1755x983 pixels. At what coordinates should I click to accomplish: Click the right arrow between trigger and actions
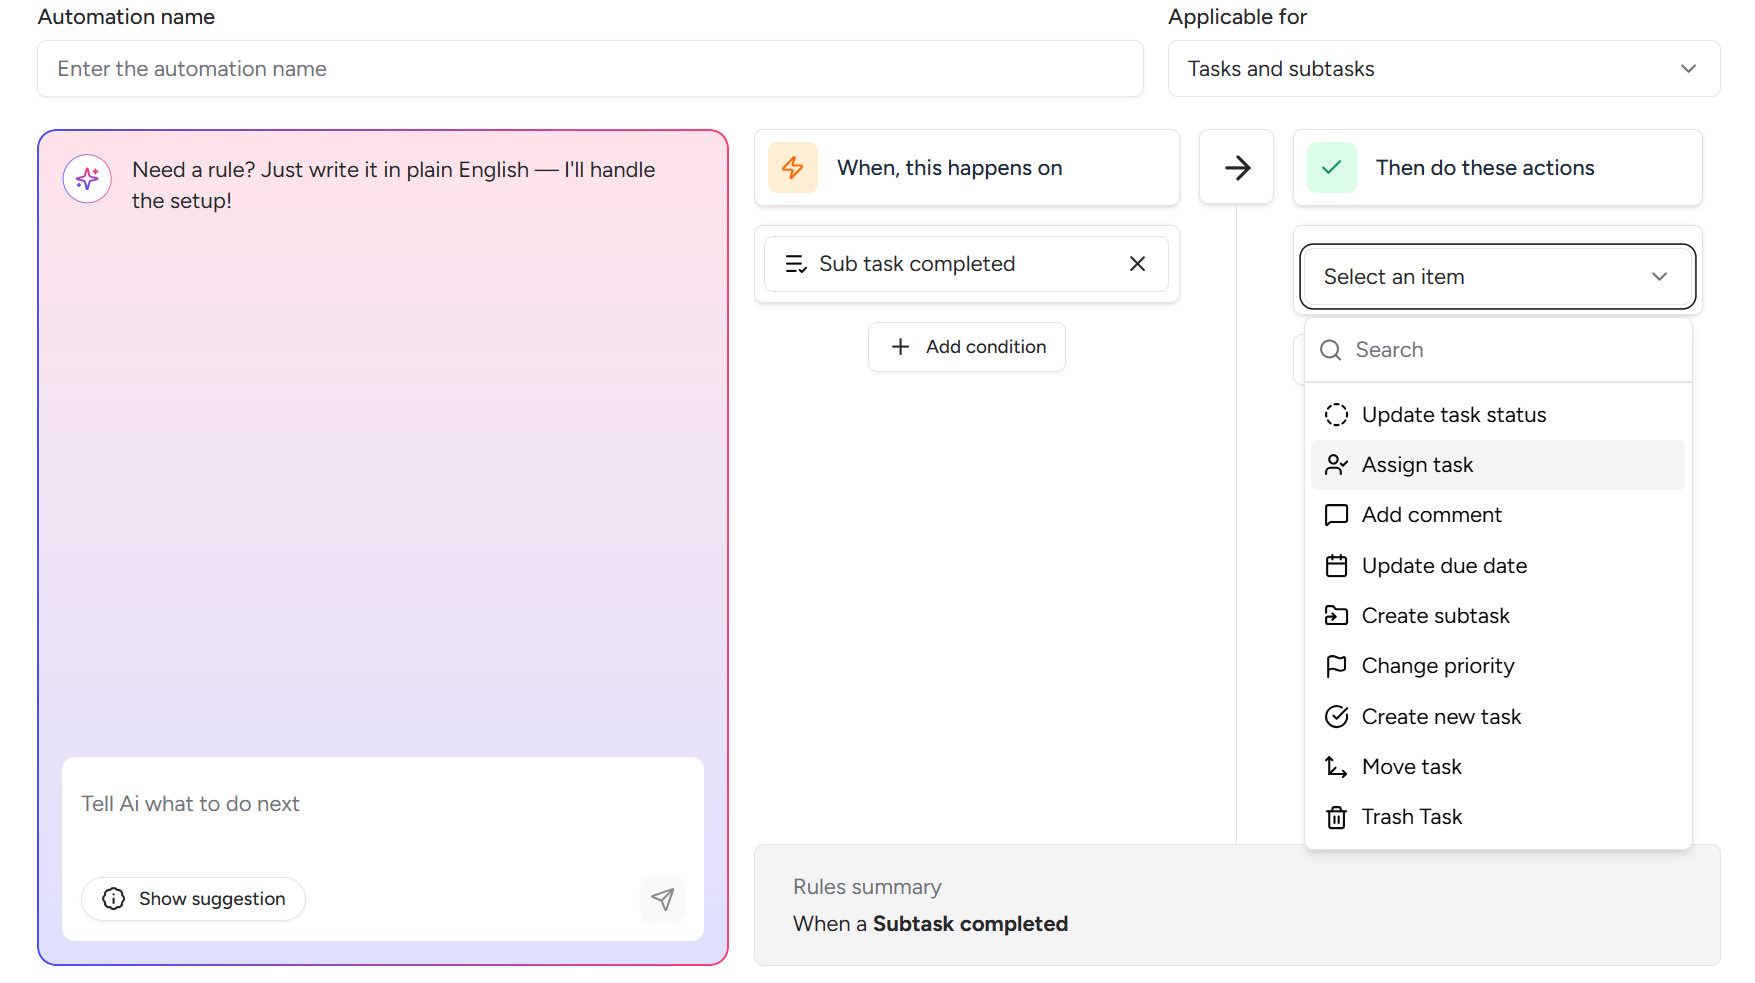(1237, 168)
